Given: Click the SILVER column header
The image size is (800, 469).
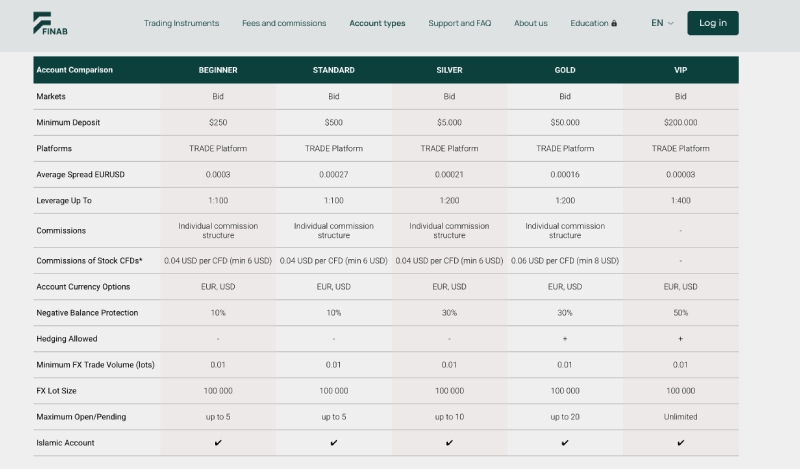Looking at the screenshot, I should [449, 70].
